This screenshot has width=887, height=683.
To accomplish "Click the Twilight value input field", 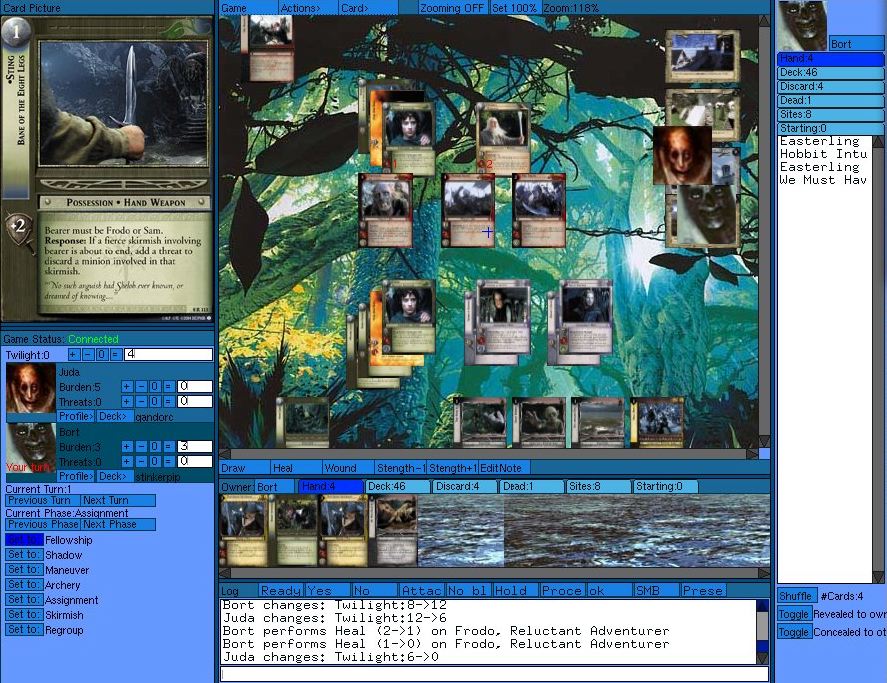I will (x=168, y=355).
